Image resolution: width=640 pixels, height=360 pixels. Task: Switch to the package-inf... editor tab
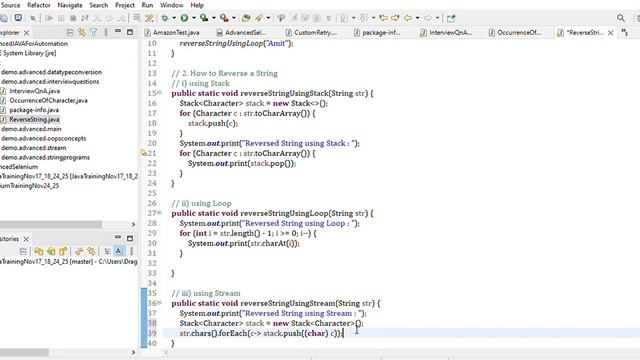click(377, 33)
